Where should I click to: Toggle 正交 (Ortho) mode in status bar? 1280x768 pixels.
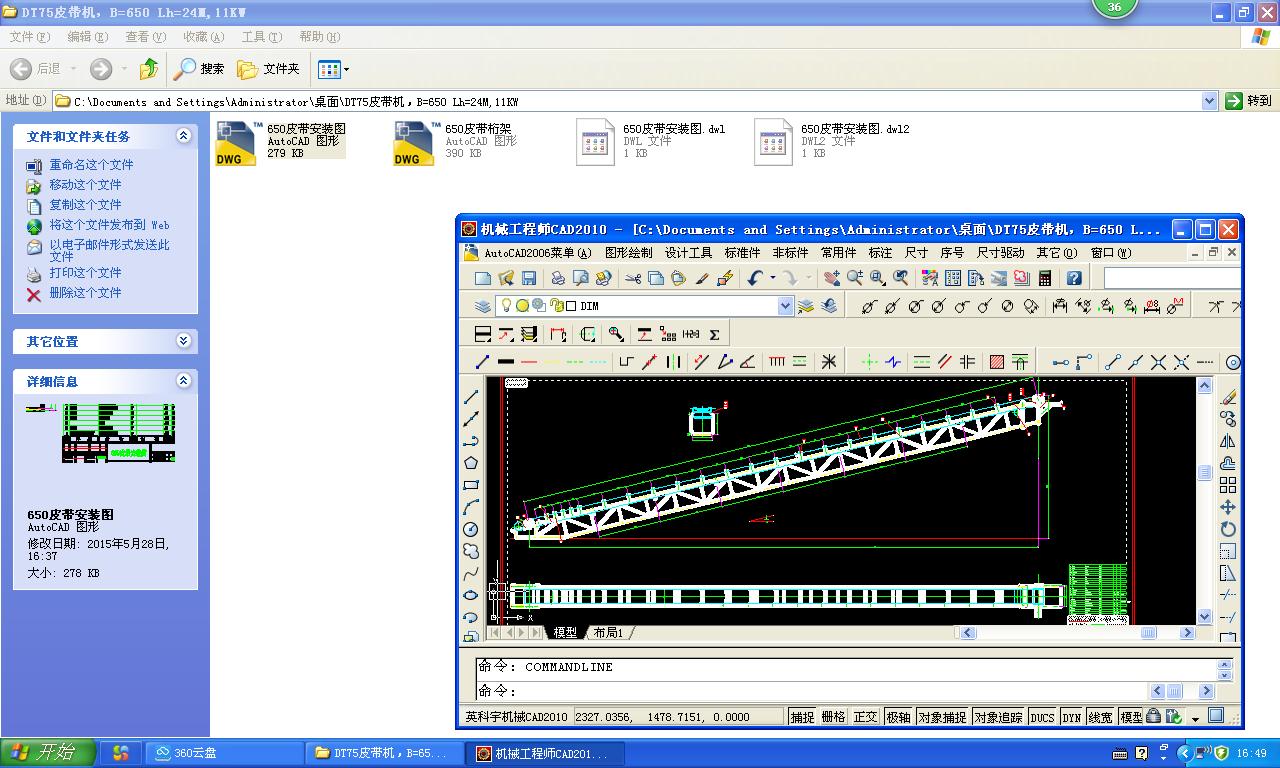[865, 716]
